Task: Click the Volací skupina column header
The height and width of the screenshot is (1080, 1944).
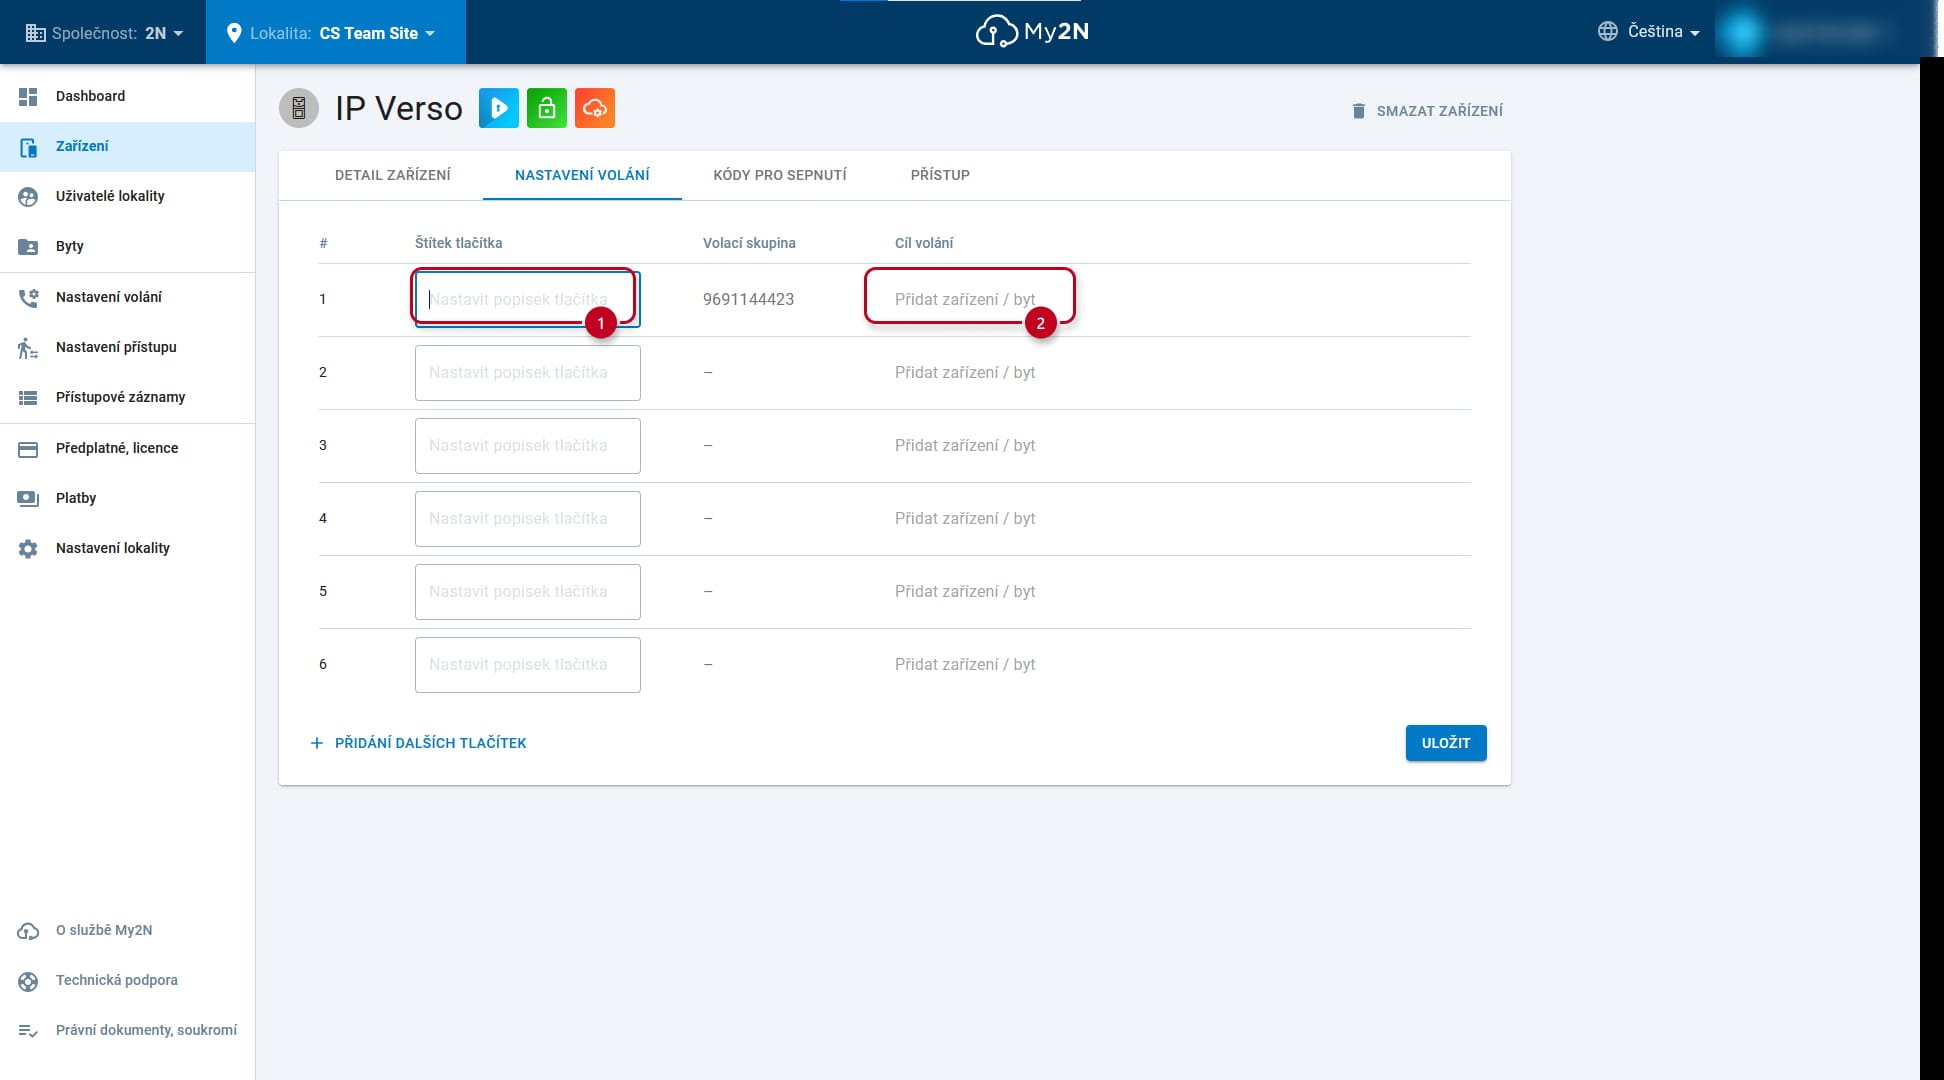Action: pyautogui.click(x=749, y=243)
